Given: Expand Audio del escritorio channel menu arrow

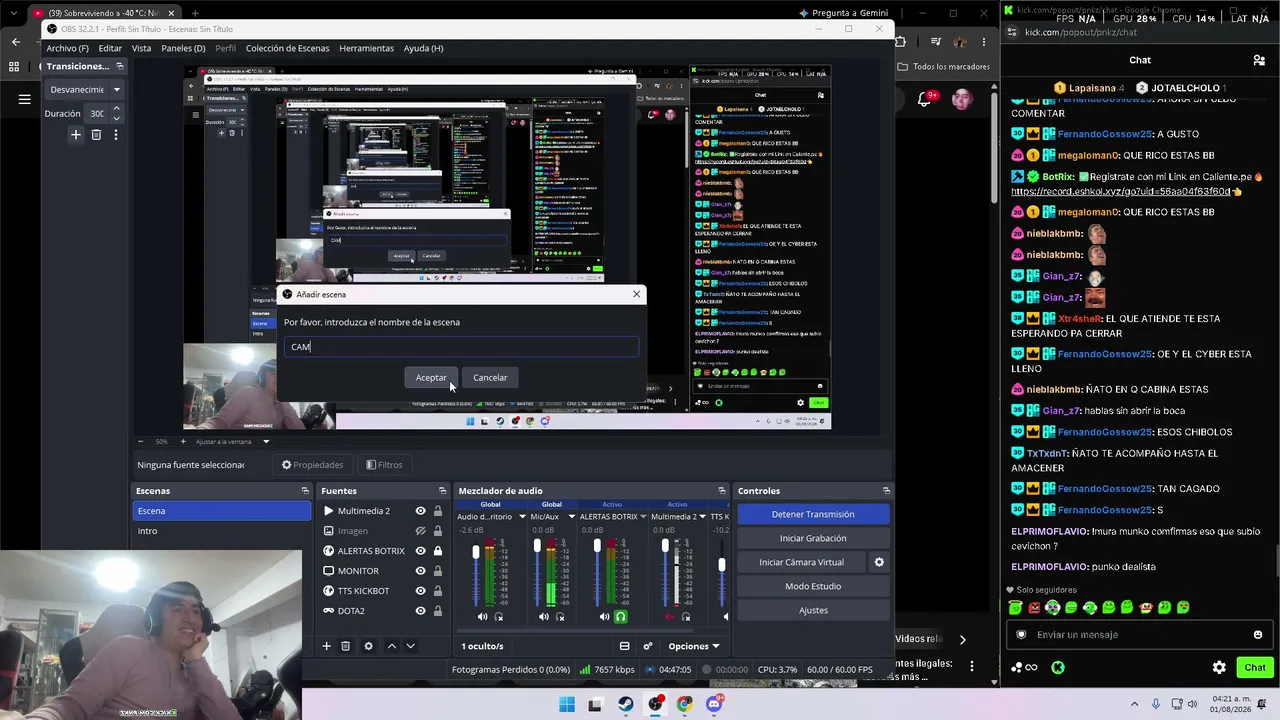Looking at the screenshot, I should coord(522,517).
